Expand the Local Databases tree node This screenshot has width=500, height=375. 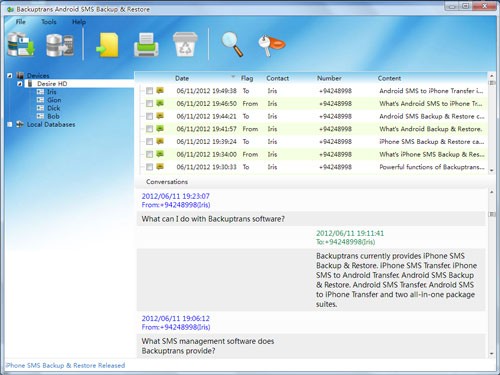[x=10, y=124]
